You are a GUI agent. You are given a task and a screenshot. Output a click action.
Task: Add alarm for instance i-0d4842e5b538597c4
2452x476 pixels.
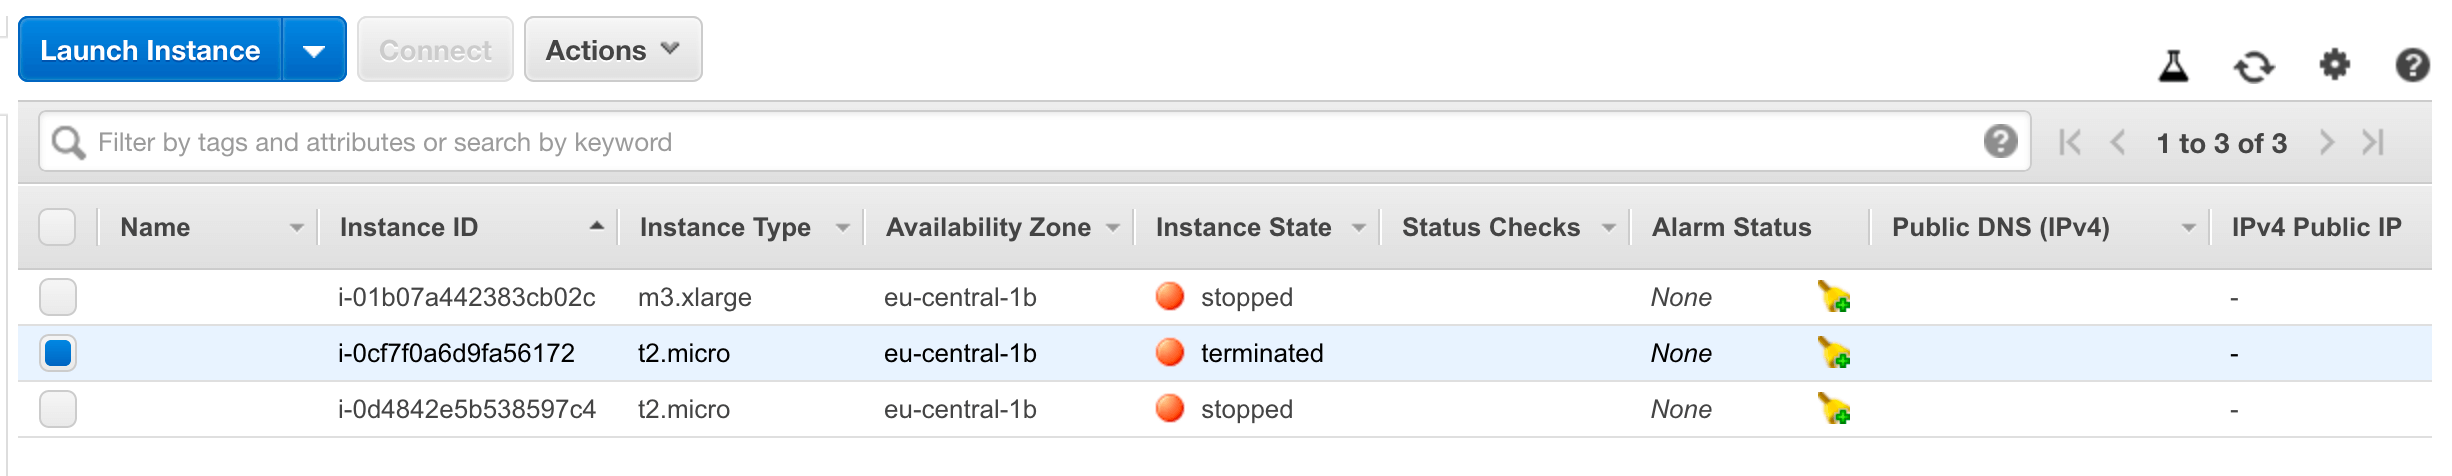click(x=1834, y=409)
